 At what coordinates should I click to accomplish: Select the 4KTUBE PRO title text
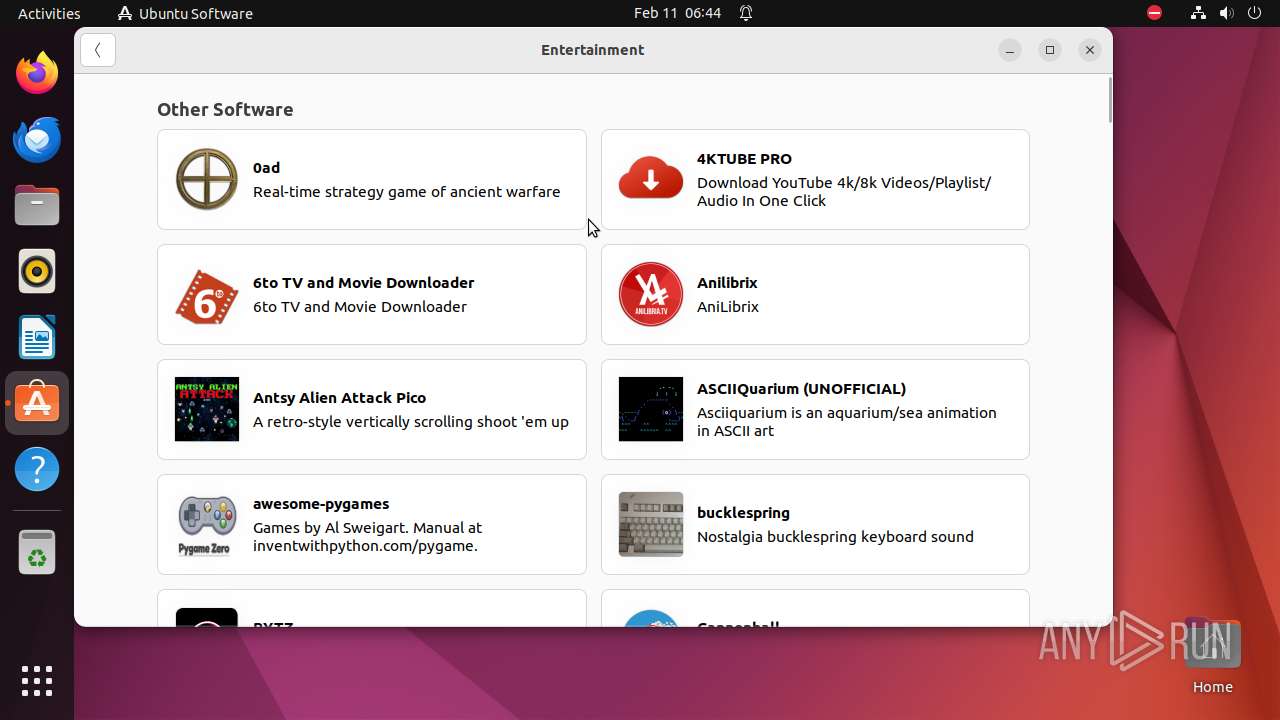pos(744,159)
